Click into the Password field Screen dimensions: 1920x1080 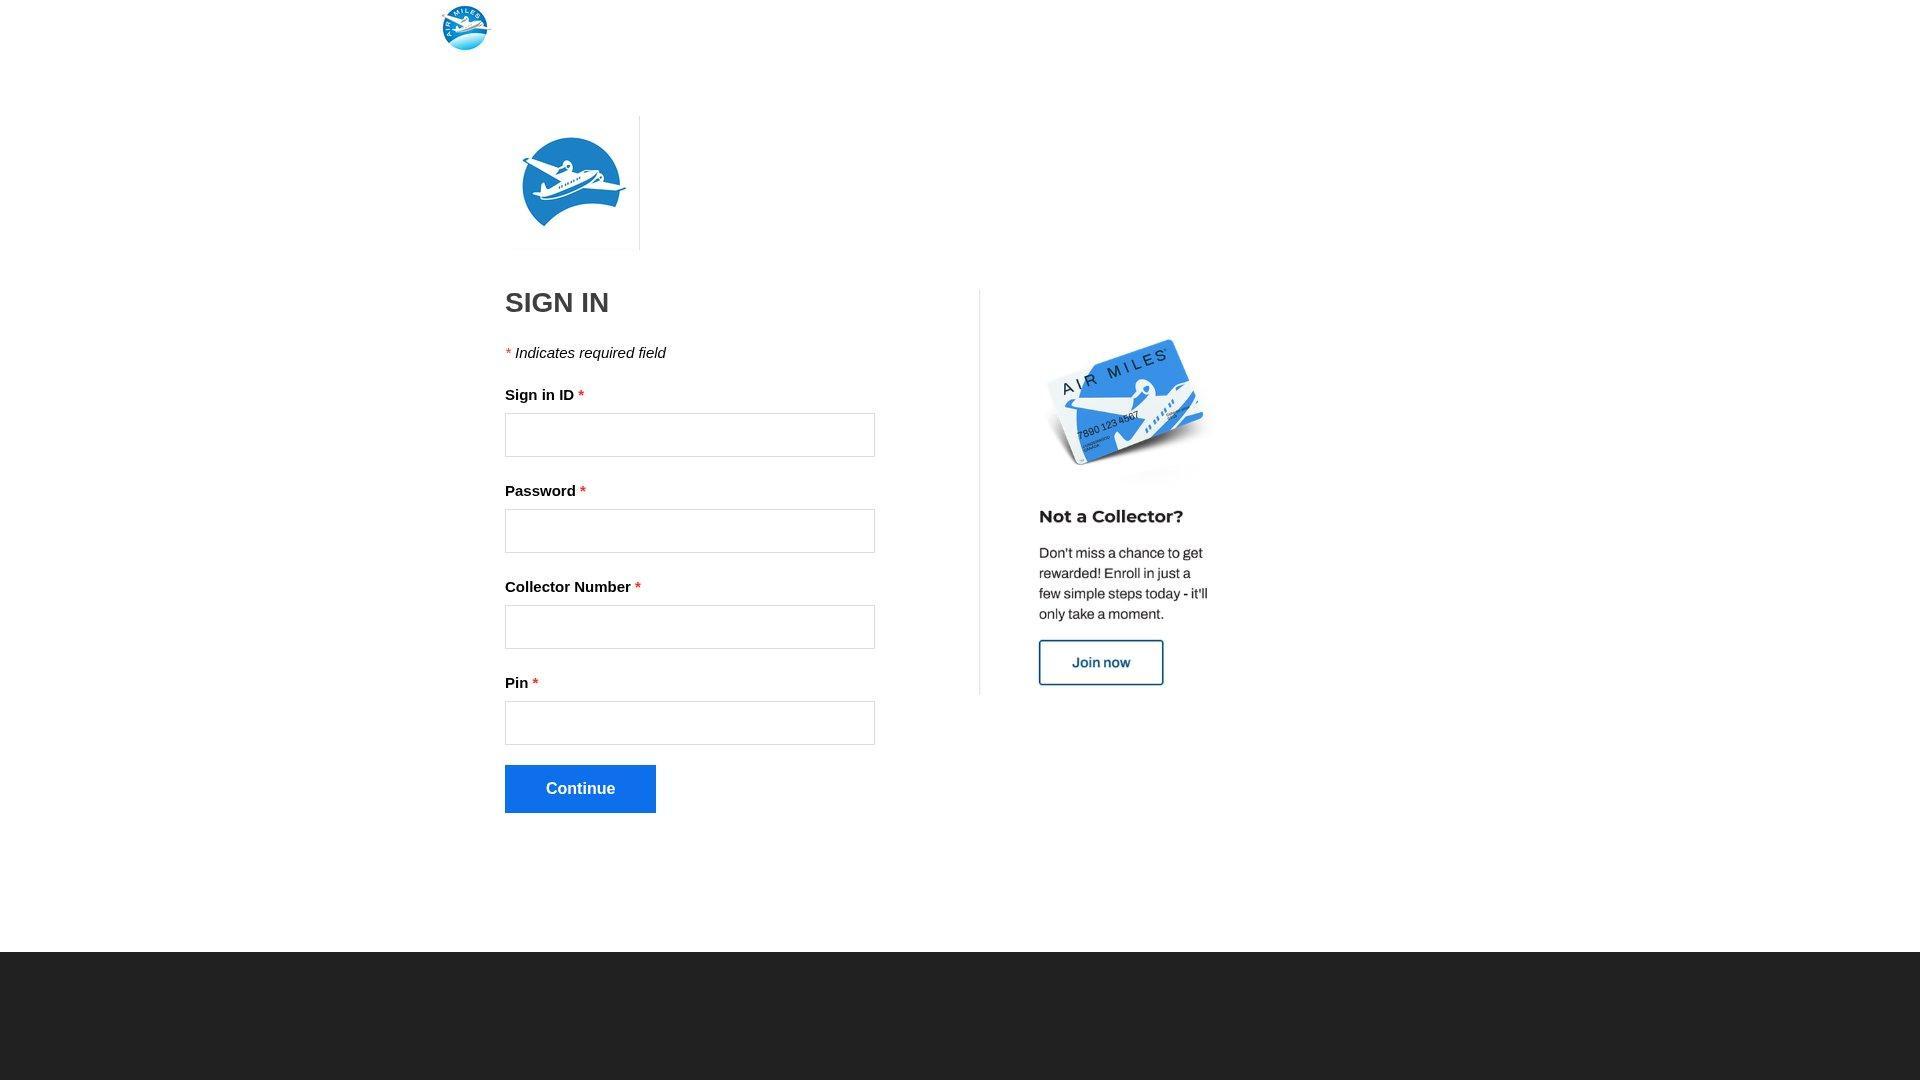coord(689,531)
